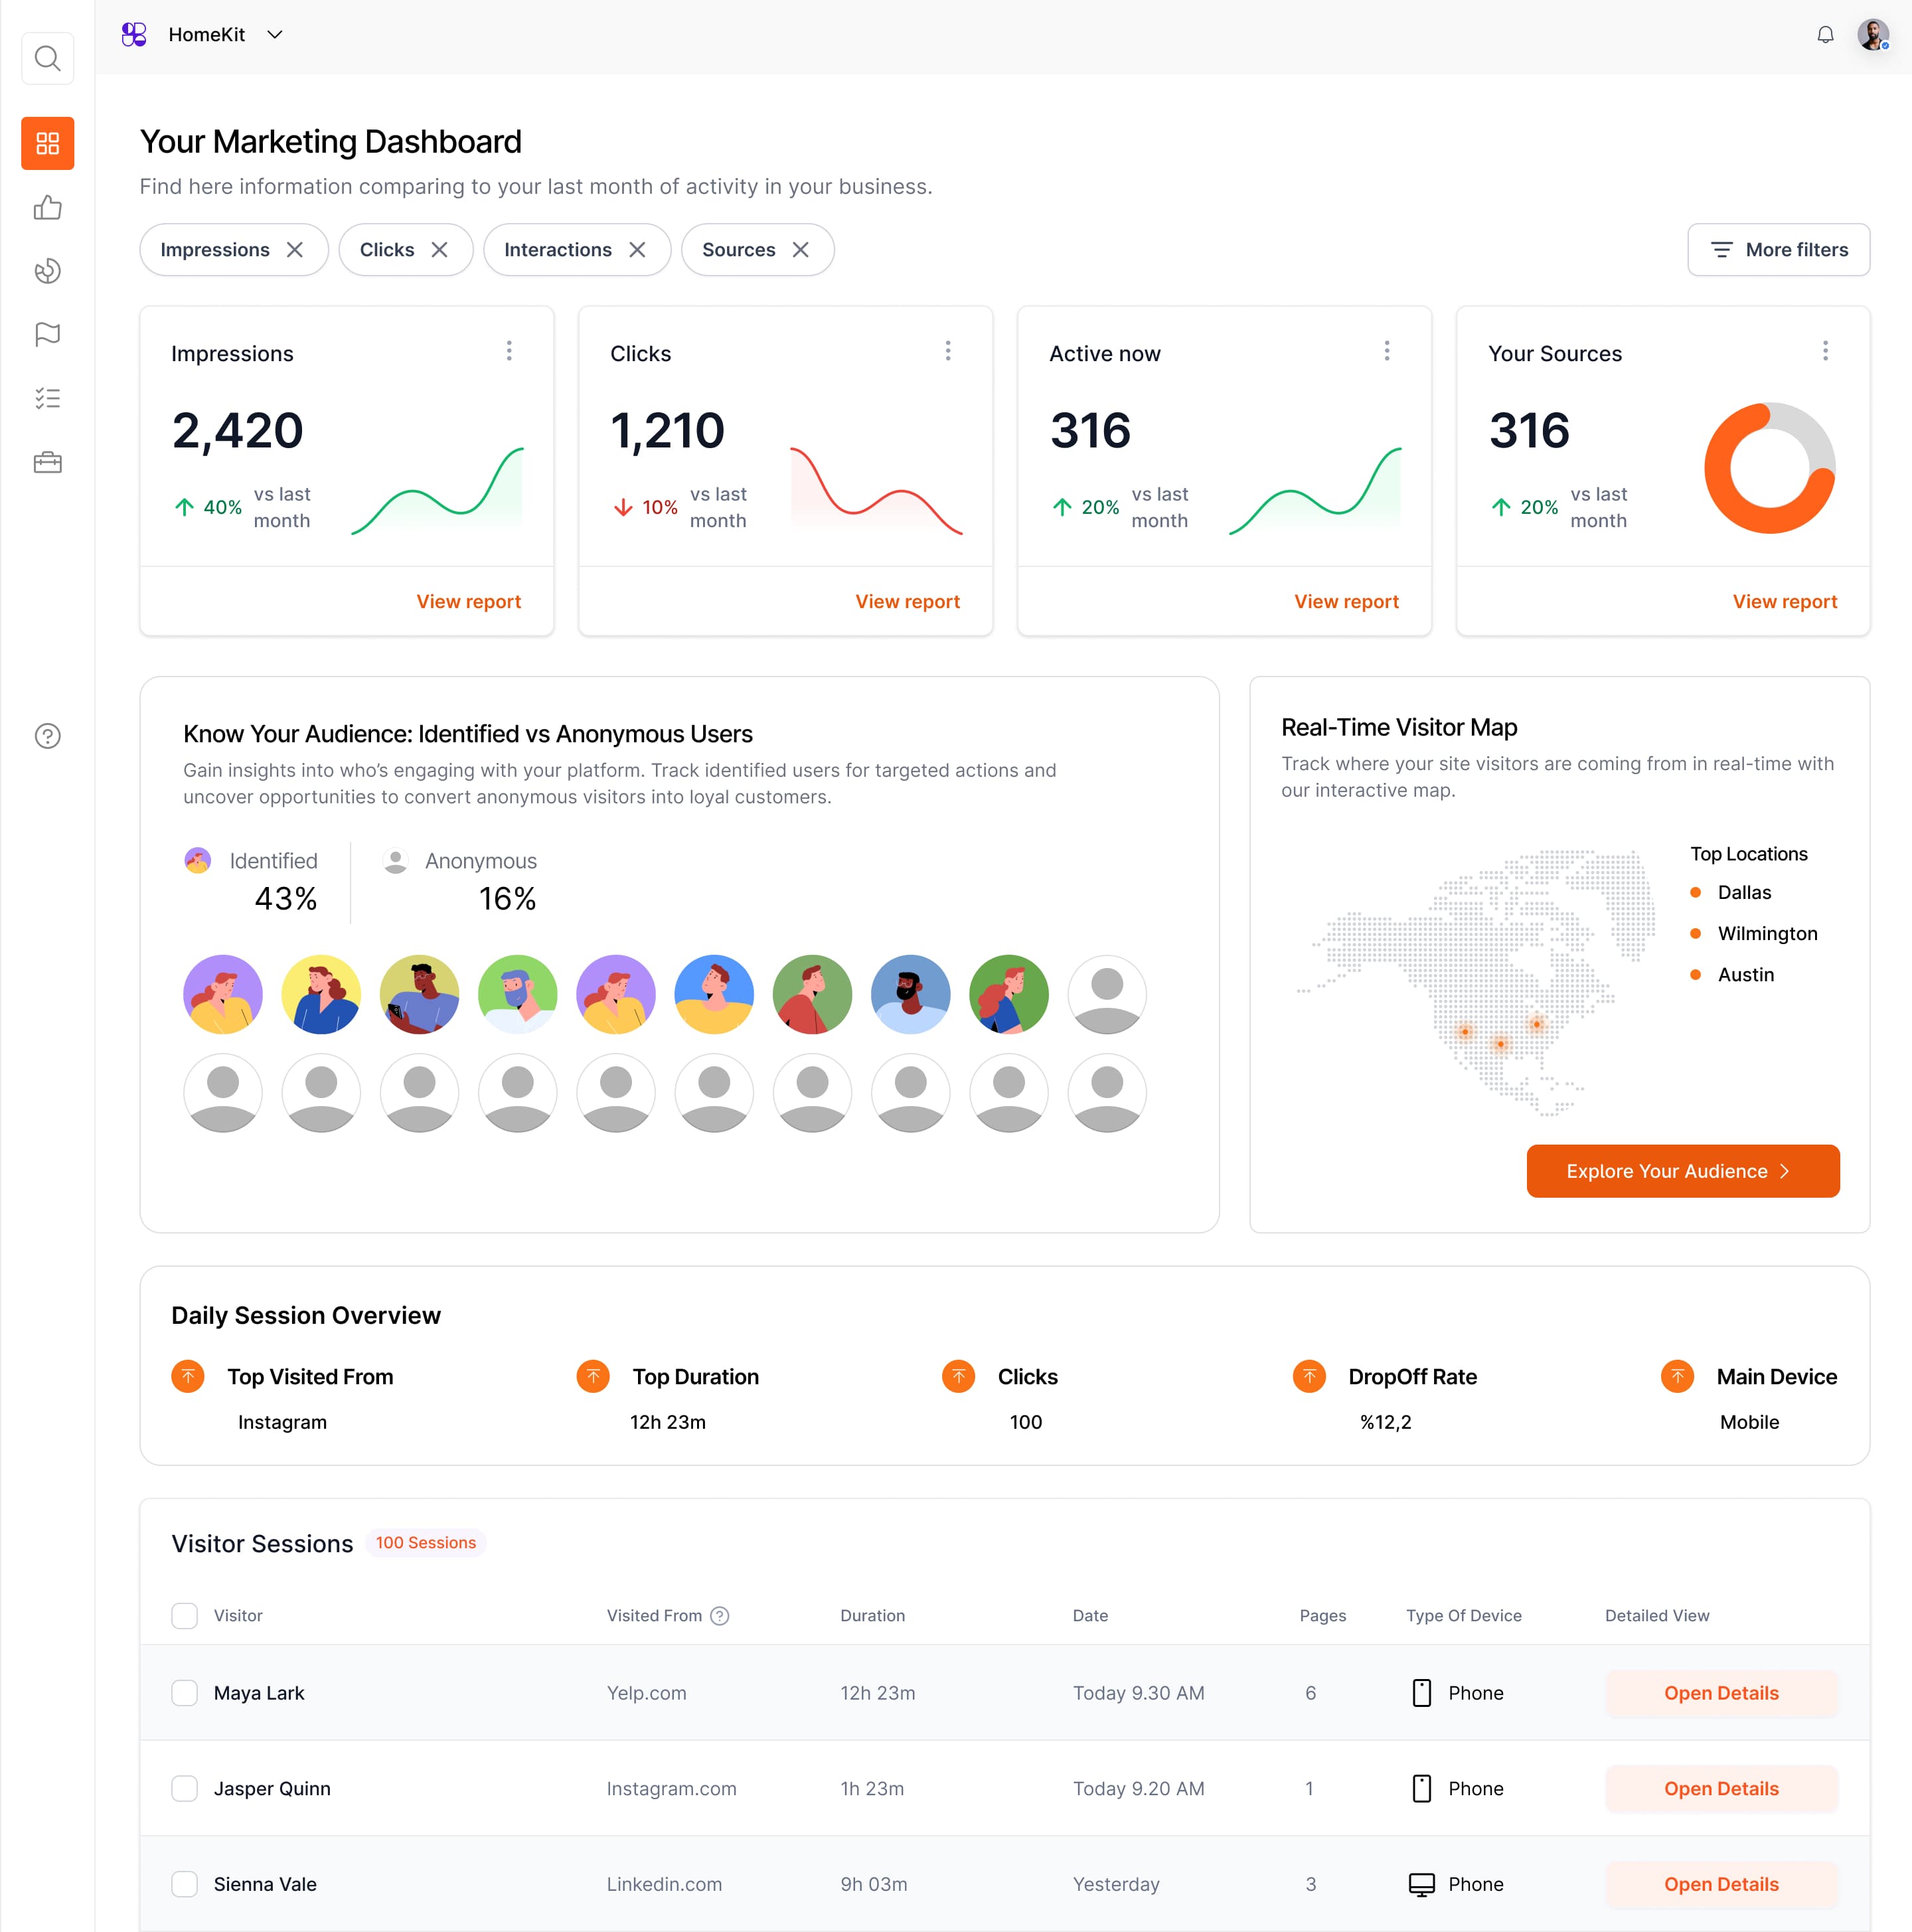The width and height of the screenshot is (1912, 1932).
Task: Open the Impressions card options menu
Action: pyautogui.click(x=509, y=351)
